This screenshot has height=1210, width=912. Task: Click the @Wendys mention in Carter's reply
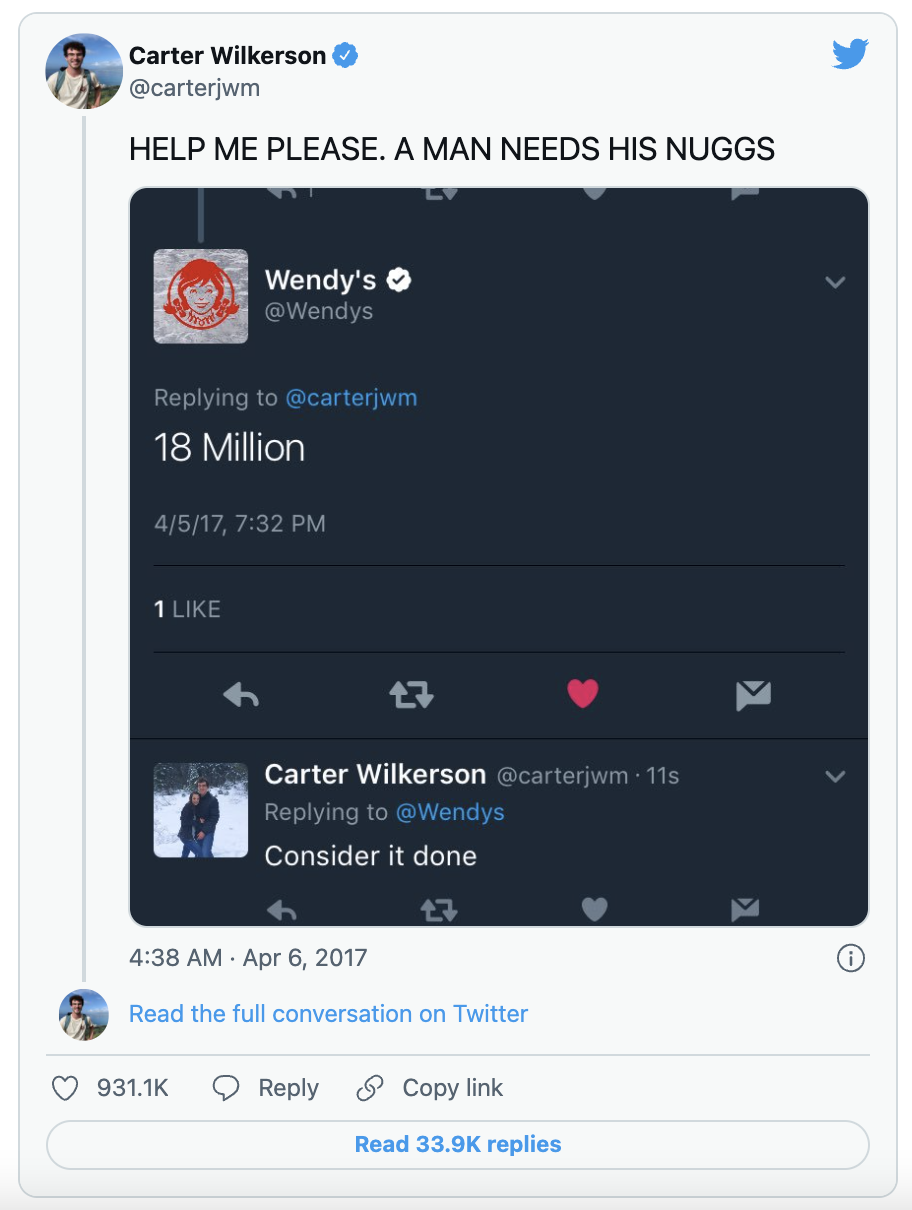pyautogui.click(x=450, y=812)
